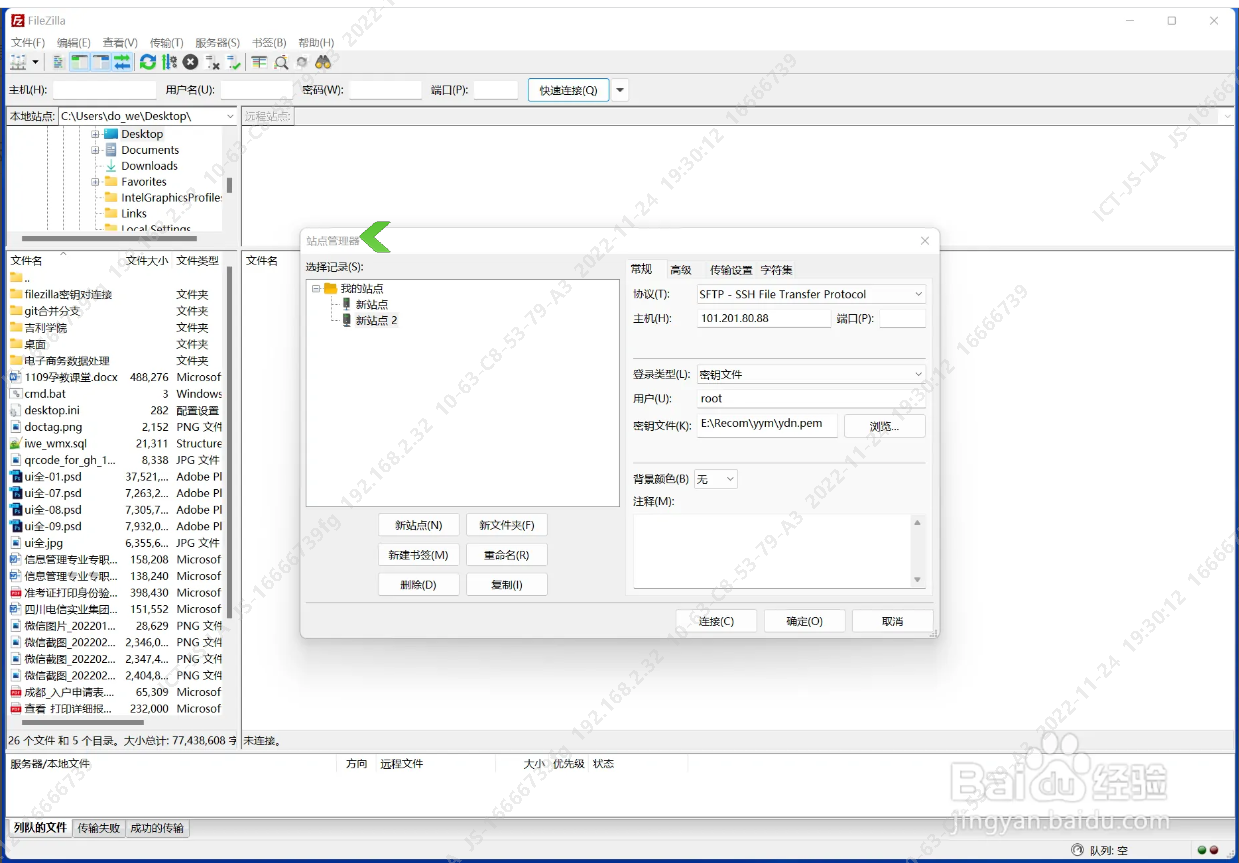The width and height of the screenshot is (1239, 863).
Task: Click icon of iwe_wmx.sql file
Action: [x=15, y=443]
